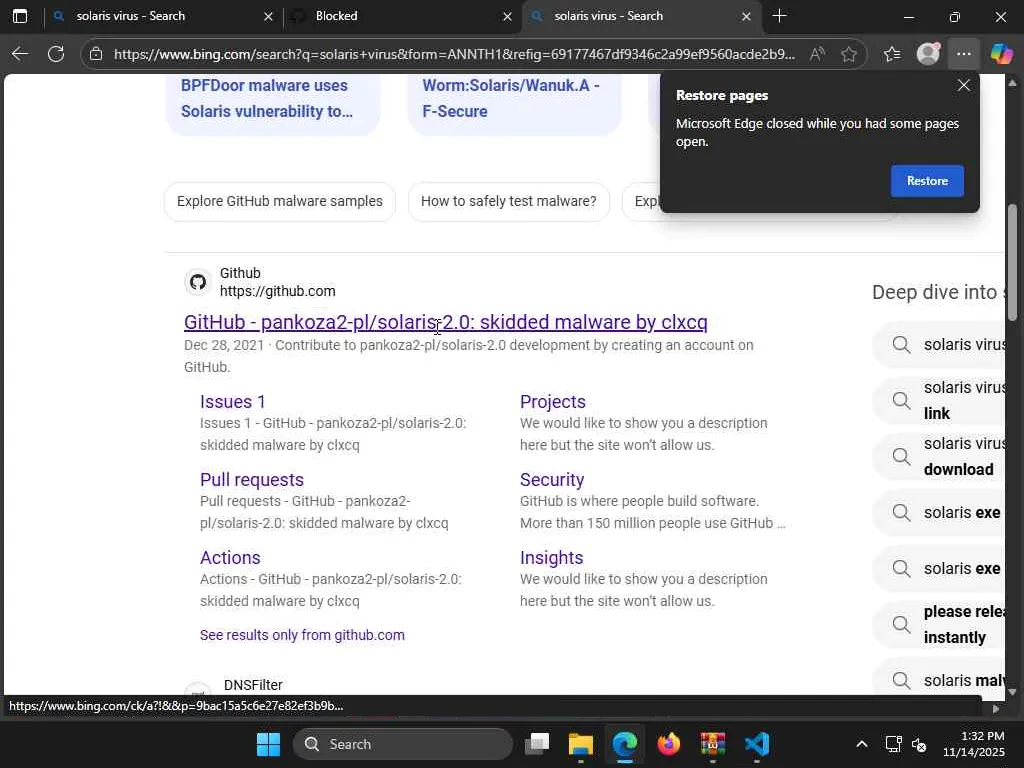Open the Pull requests sublink

coord(252,480)
